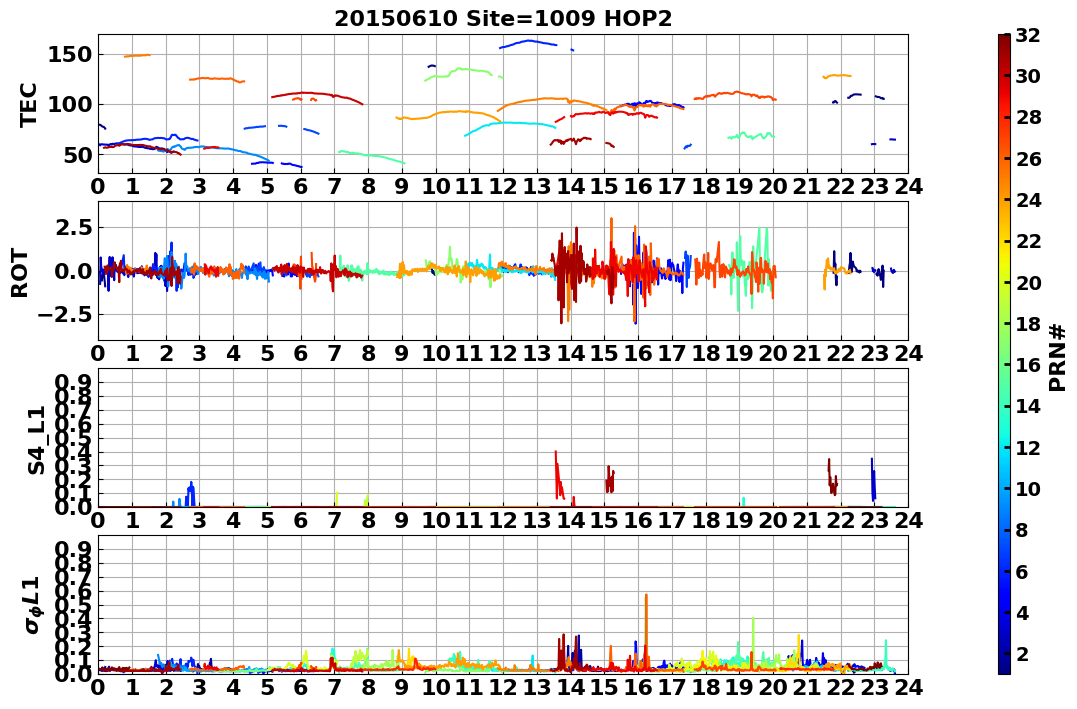The height and width of the screenshot is (709, 1077).
Task: Click the TEC y-axis label
Action: click(28, 104)
